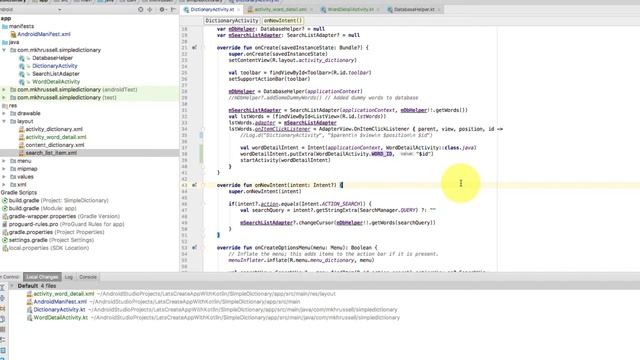This screenshot has width=640, height=360.
Task: Open the Console tab in version control
Action: (x=88, y=277)
